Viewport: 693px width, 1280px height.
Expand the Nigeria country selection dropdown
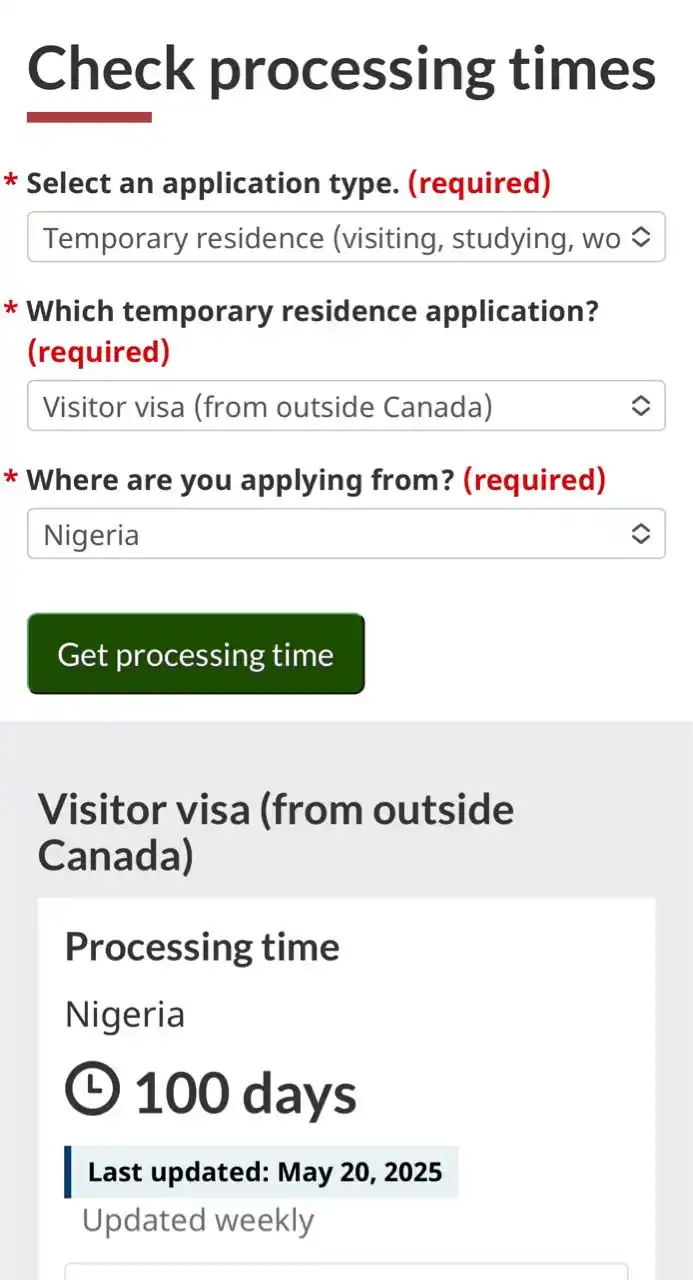click(346, 534)
